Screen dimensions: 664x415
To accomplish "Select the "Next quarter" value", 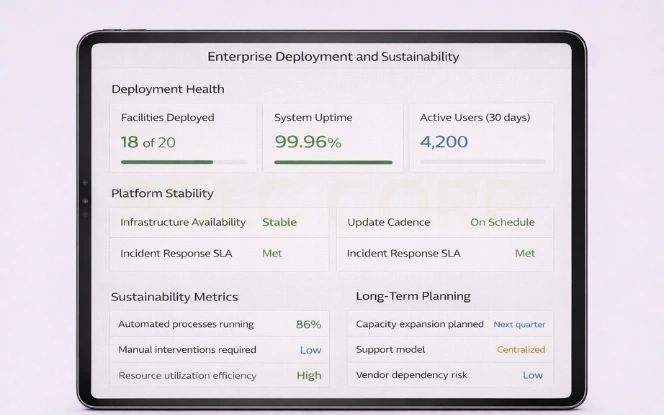I will point(519,324).
